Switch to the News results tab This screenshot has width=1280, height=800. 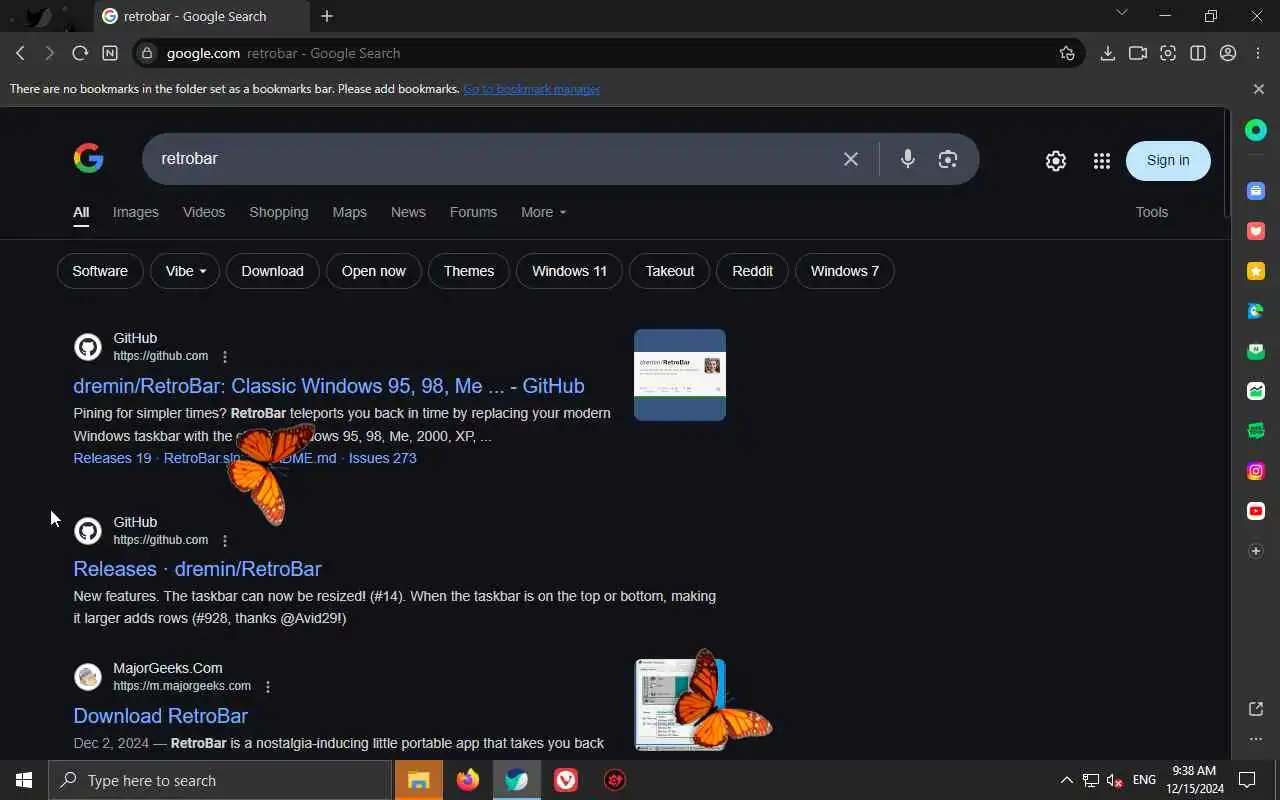pyautogui.click(x=408, y=212)
